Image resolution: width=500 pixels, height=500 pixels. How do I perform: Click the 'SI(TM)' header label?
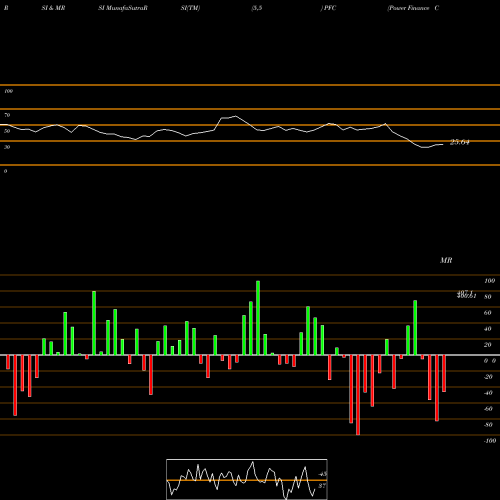(x=190, y=8)
